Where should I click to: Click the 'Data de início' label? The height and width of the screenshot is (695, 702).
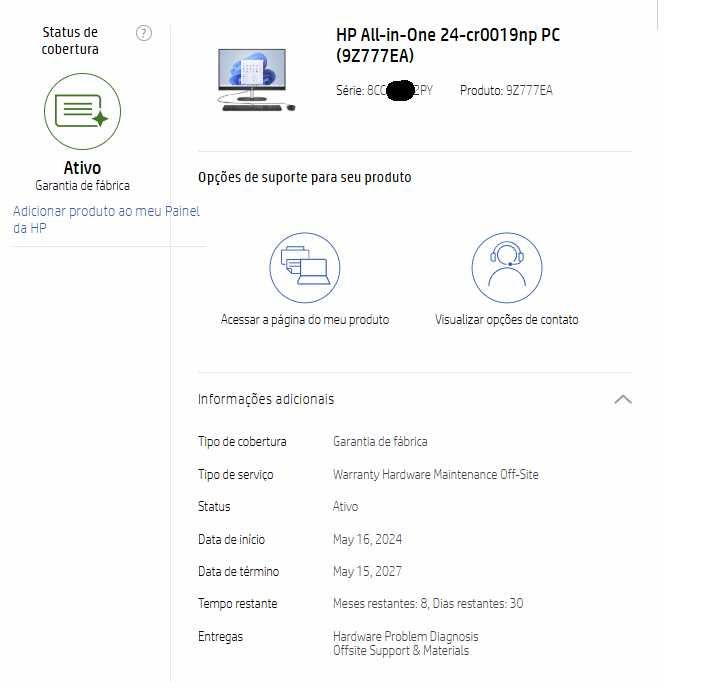[x=231, y=539]
